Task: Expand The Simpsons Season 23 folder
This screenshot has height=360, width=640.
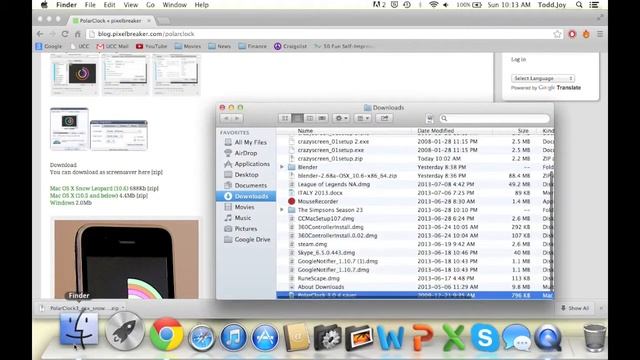Action: point(282,210)
